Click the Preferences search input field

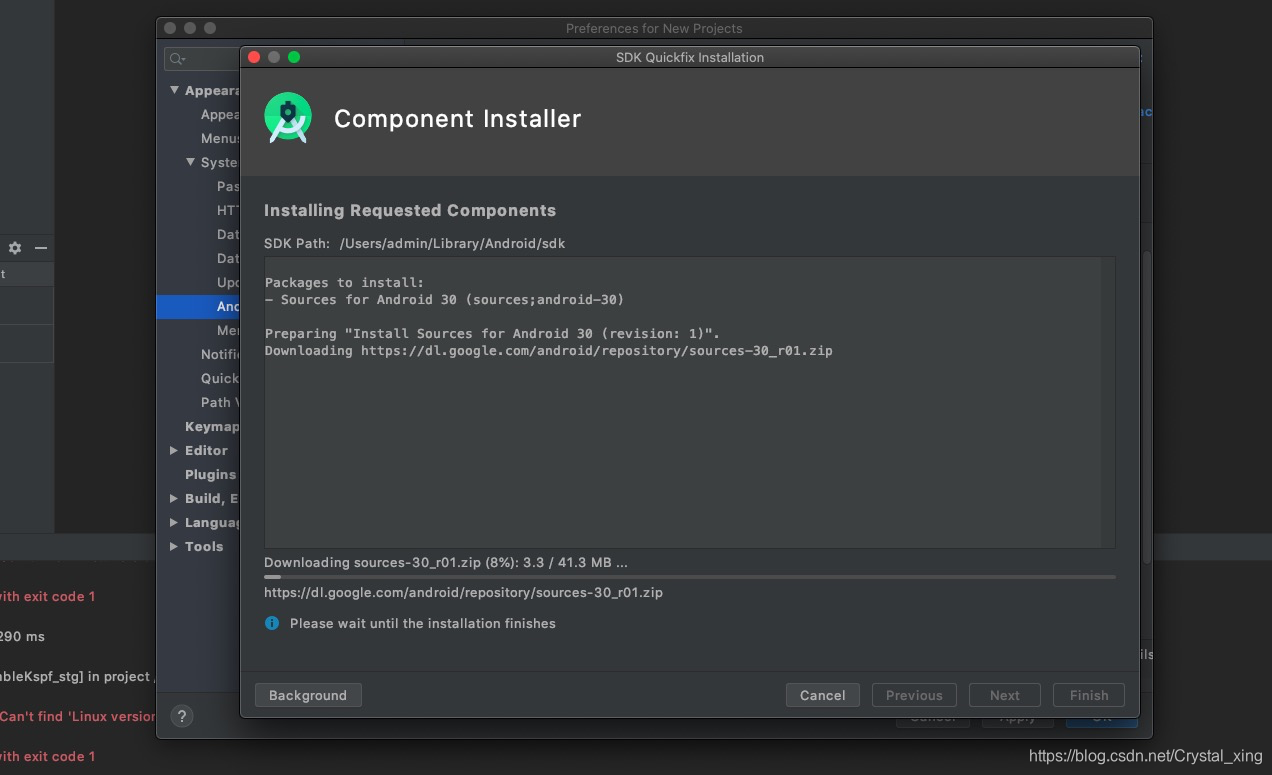203,59
